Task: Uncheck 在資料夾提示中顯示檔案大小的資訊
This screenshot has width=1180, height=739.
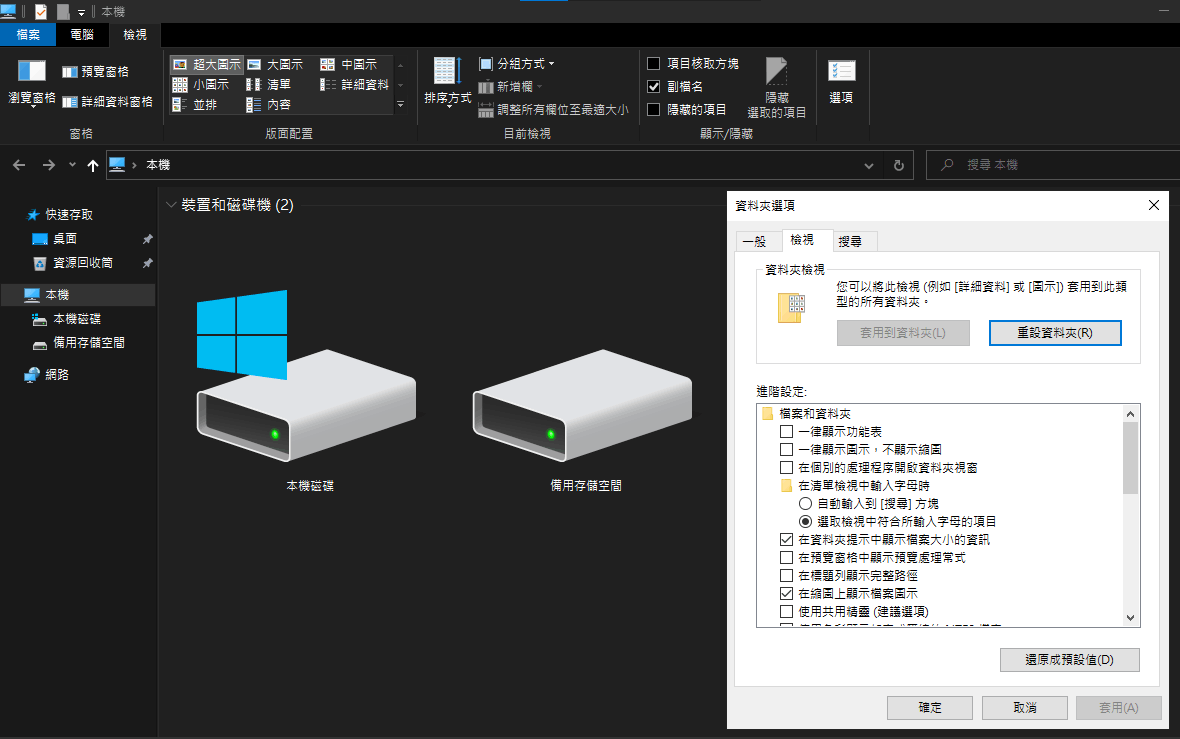Action: point(786,540)
